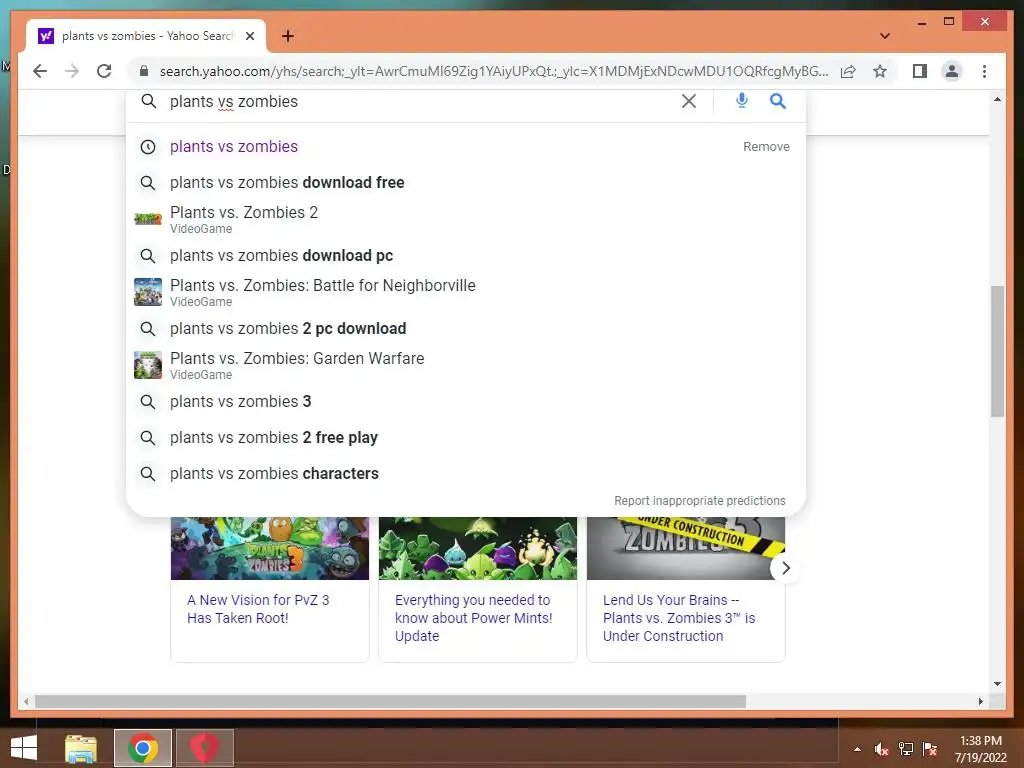
Task: Click the muted volume tray icon
Action: click(x=881, y=749)
